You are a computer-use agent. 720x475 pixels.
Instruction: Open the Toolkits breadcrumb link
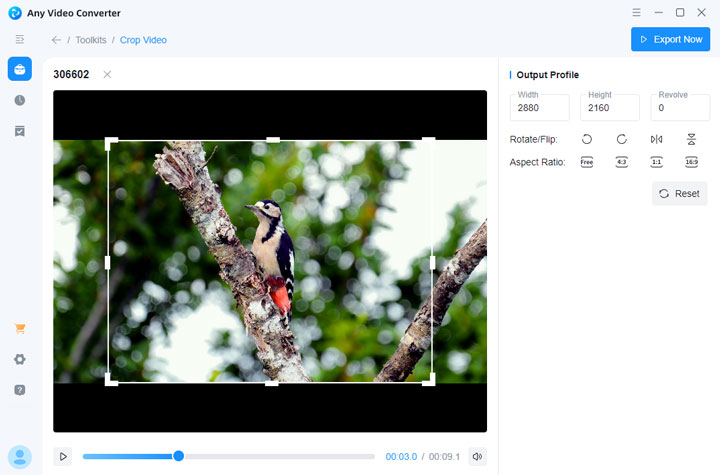tap(91, 40)
